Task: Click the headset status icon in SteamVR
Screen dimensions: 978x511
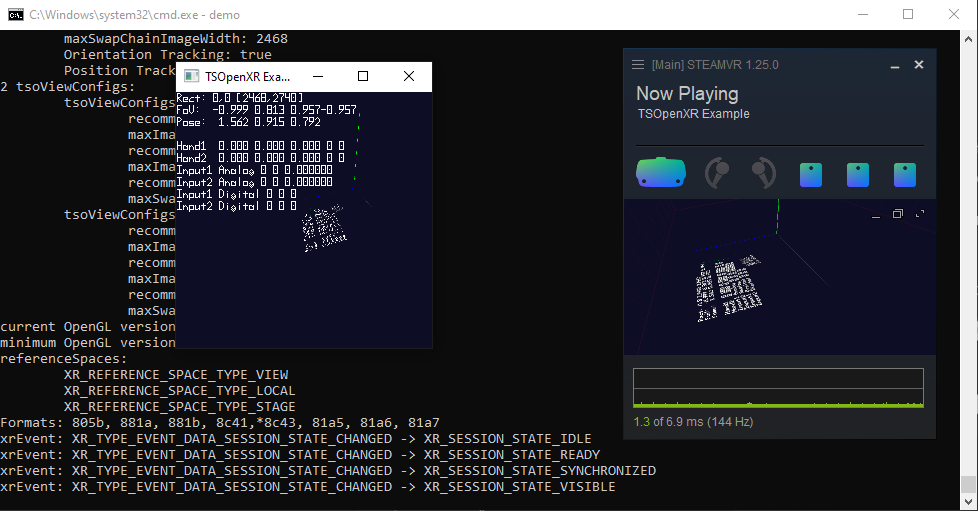Action: tap(661, 173)
